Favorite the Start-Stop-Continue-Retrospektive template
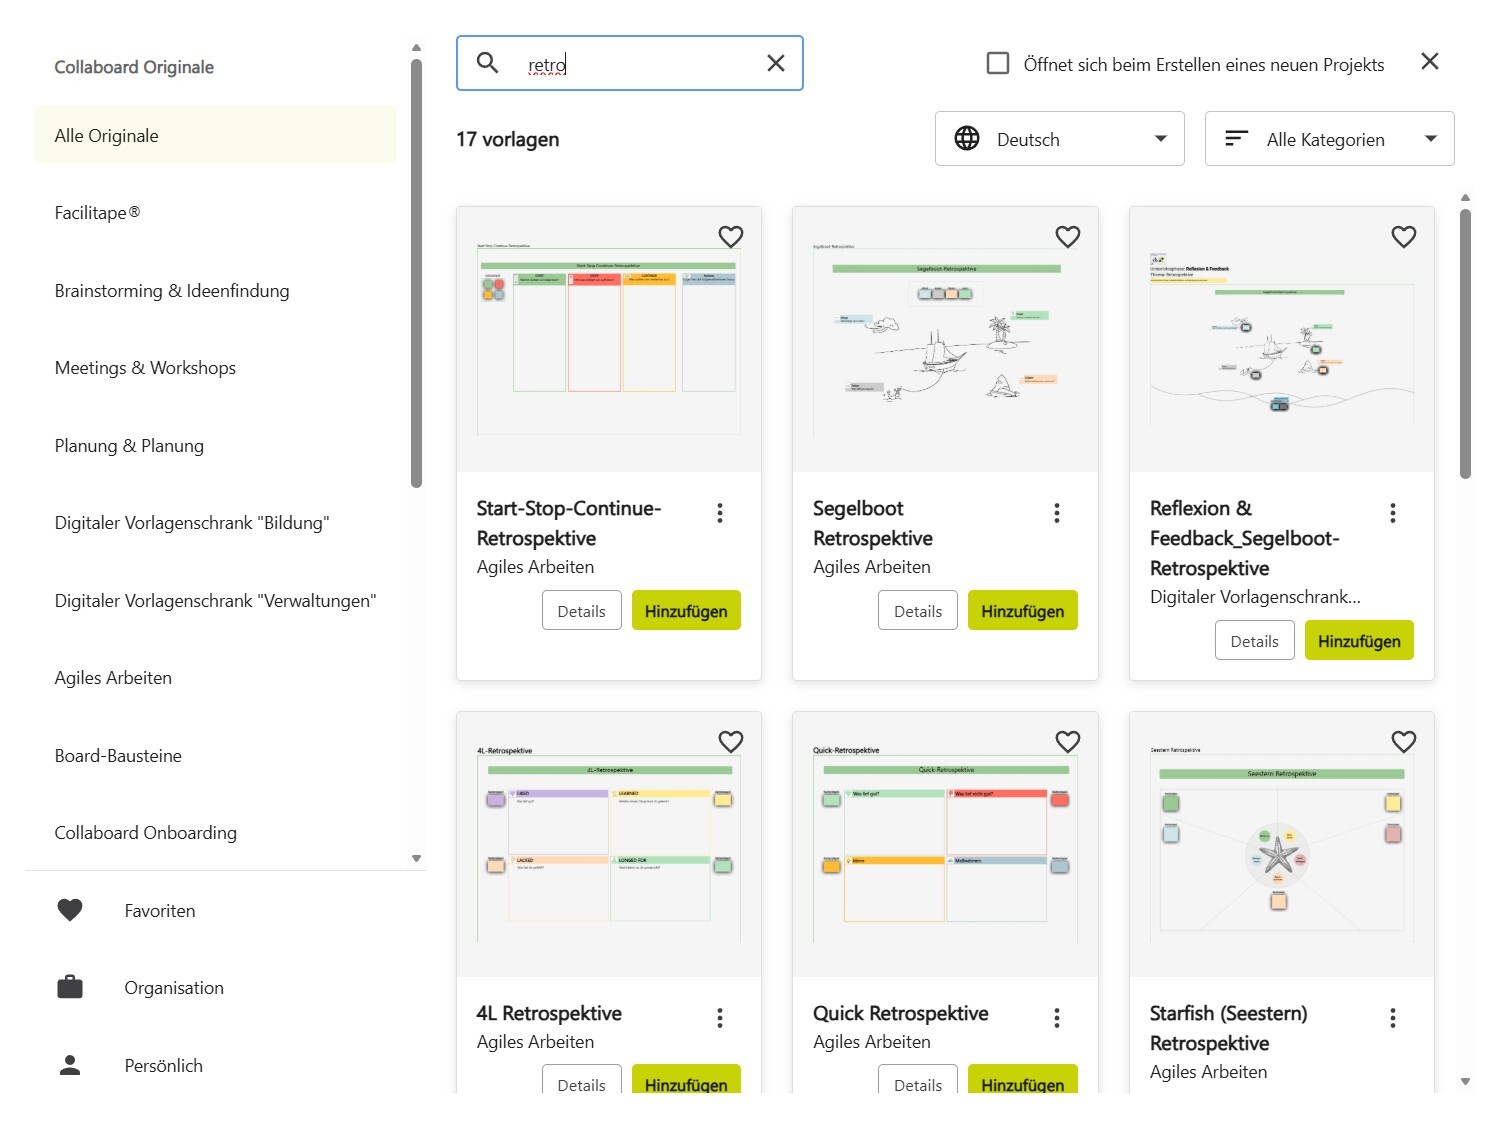Screen dimensions: 1488x1128 731,237
